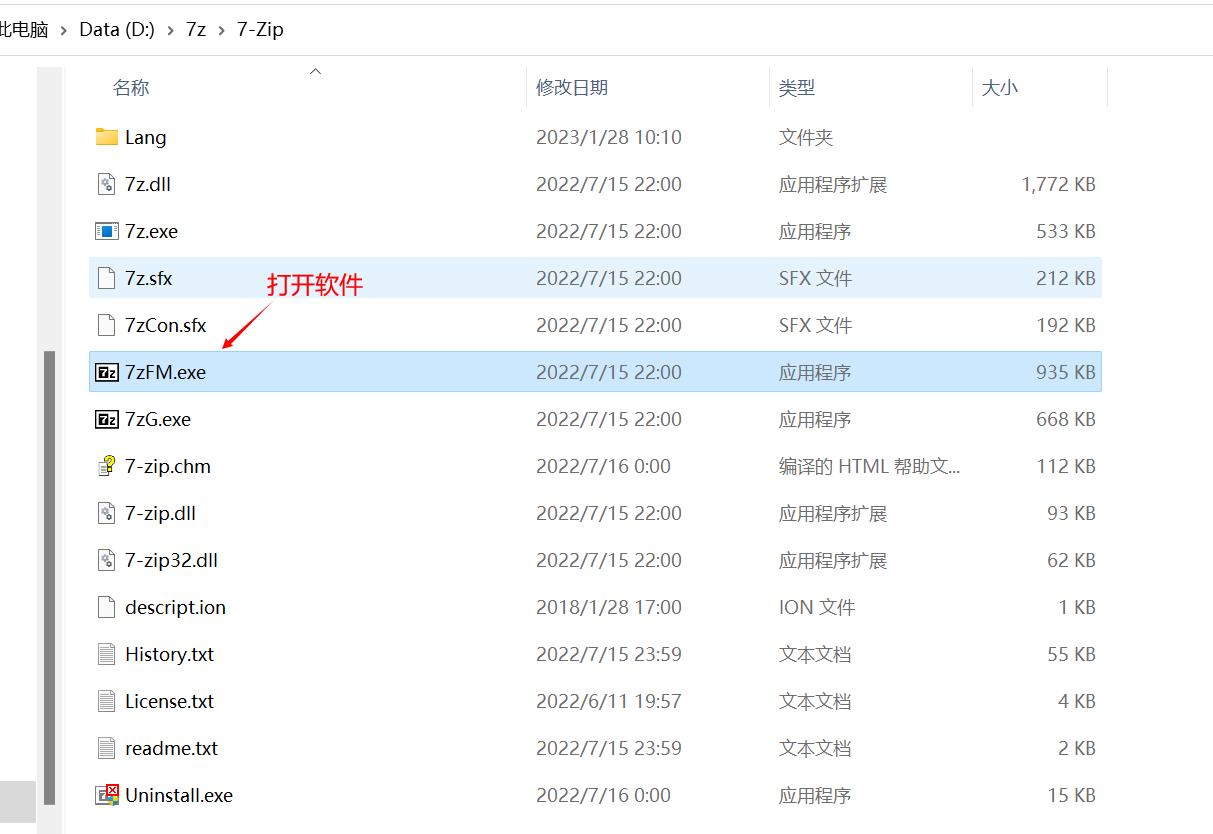The height and width of the screenshot is (834, 1213).
Task: Sort by the 大小 column header
Action: 1000,88
